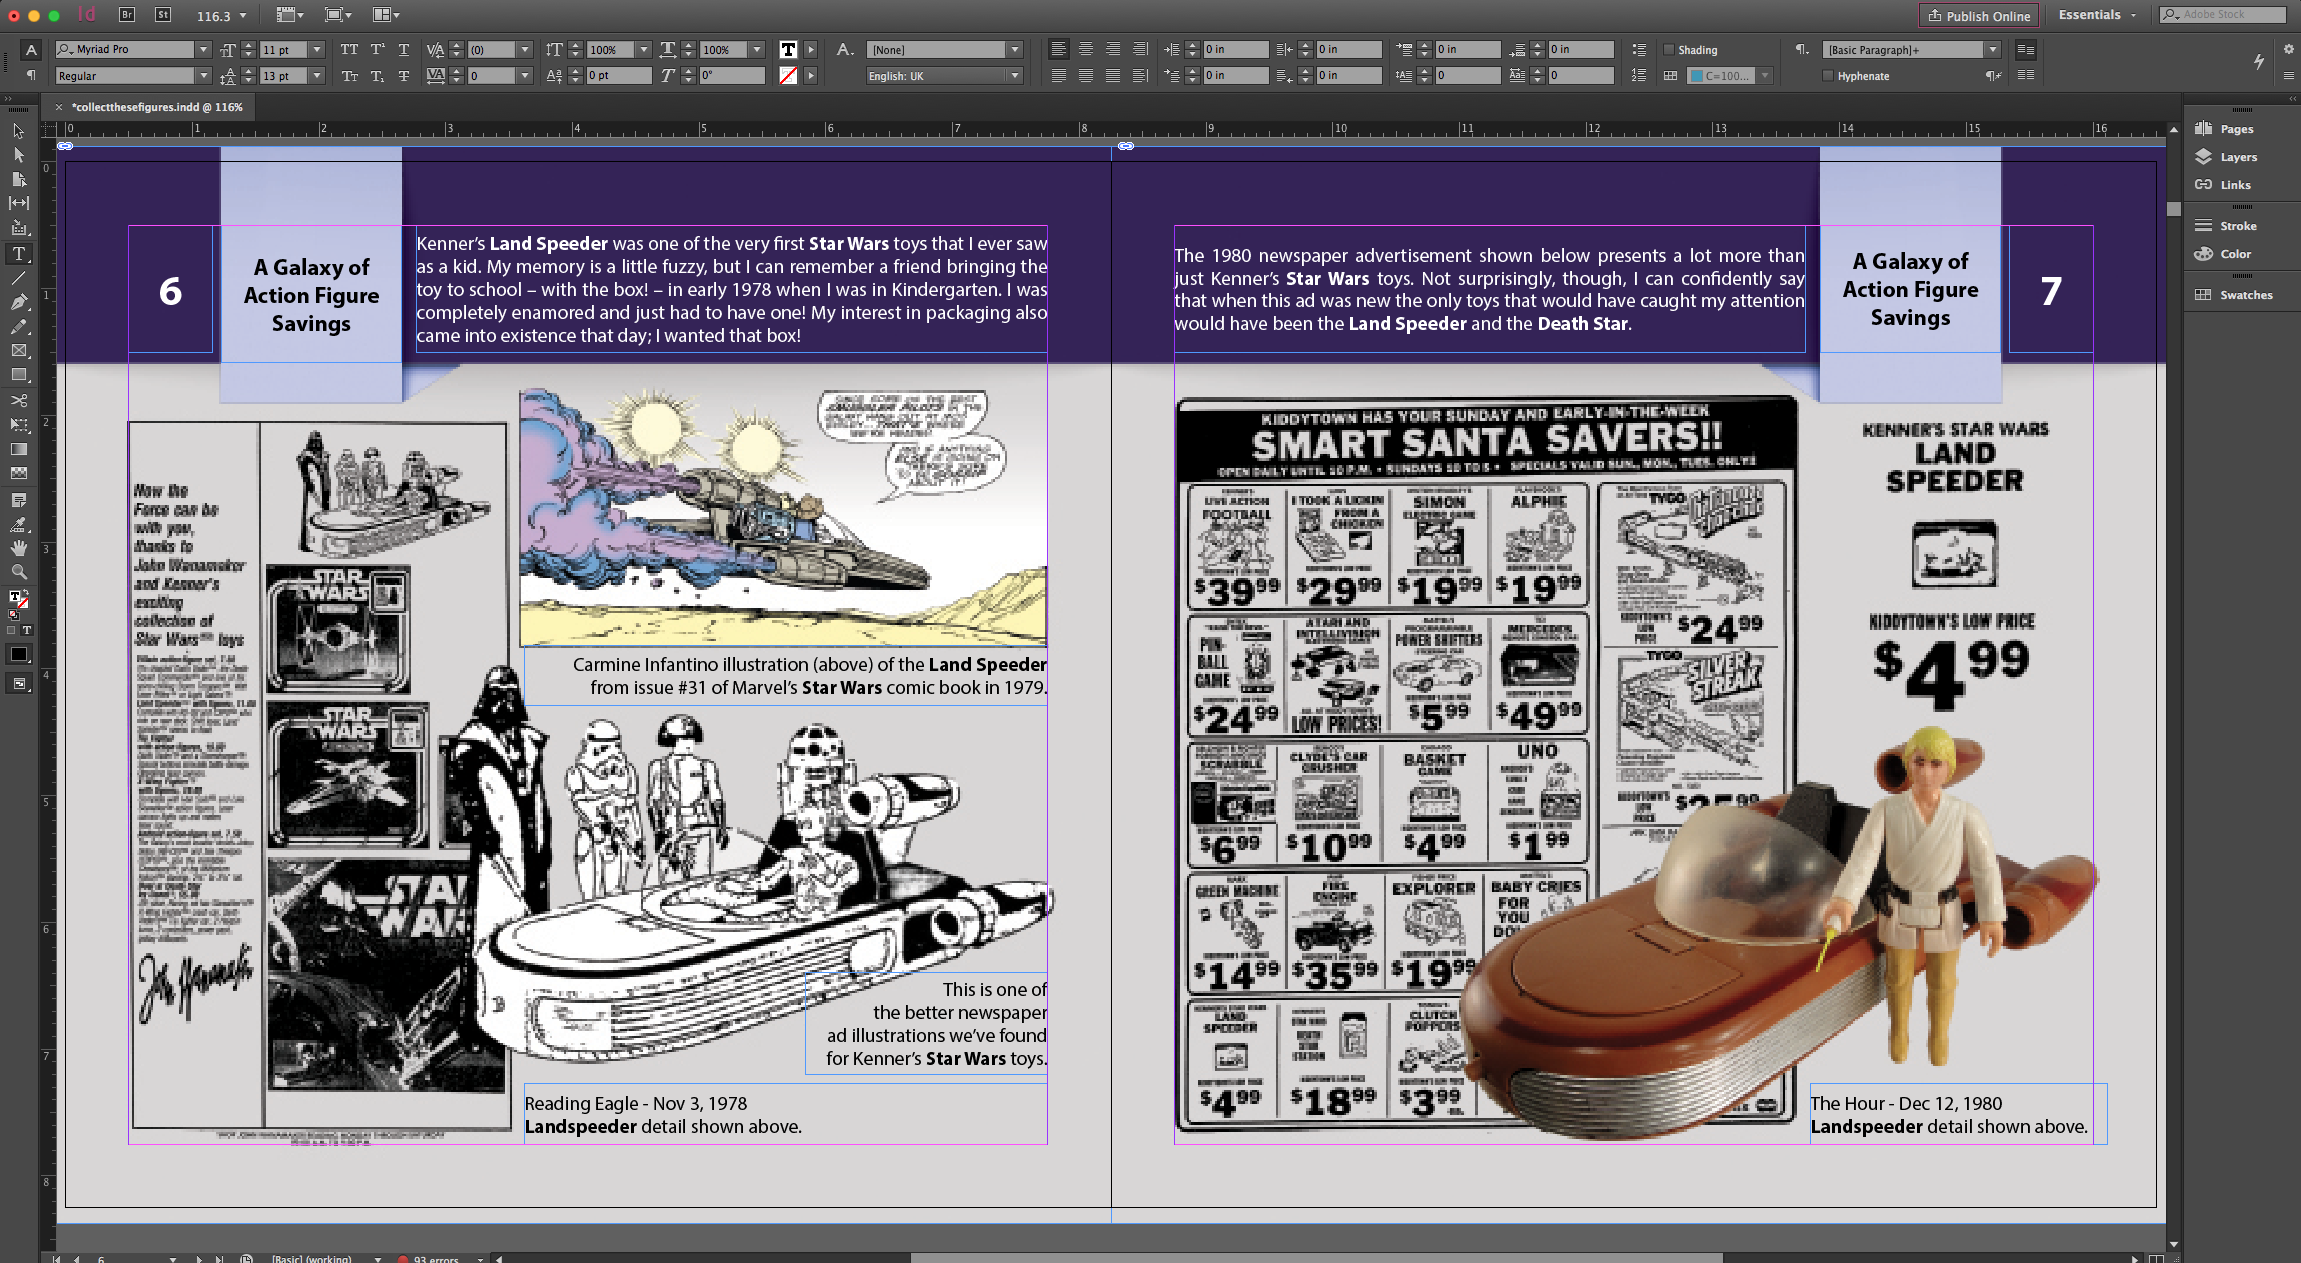Apply Underline formatting
Image resolution: width=2301 pixels, height=1263 pixels.
(x=404, y=49)
